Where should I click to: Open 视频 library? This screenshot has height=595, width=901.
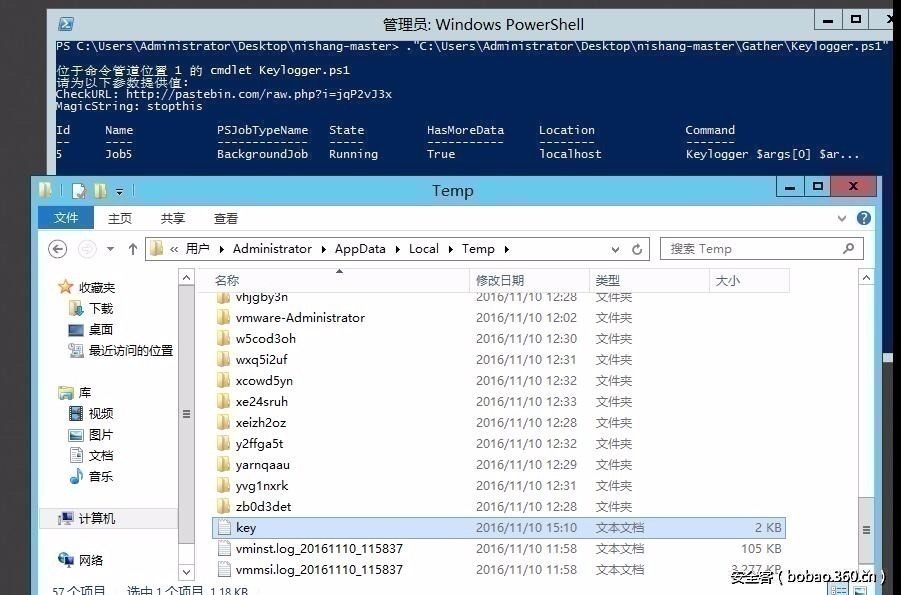pyautogui.click(x=101, y=413)
